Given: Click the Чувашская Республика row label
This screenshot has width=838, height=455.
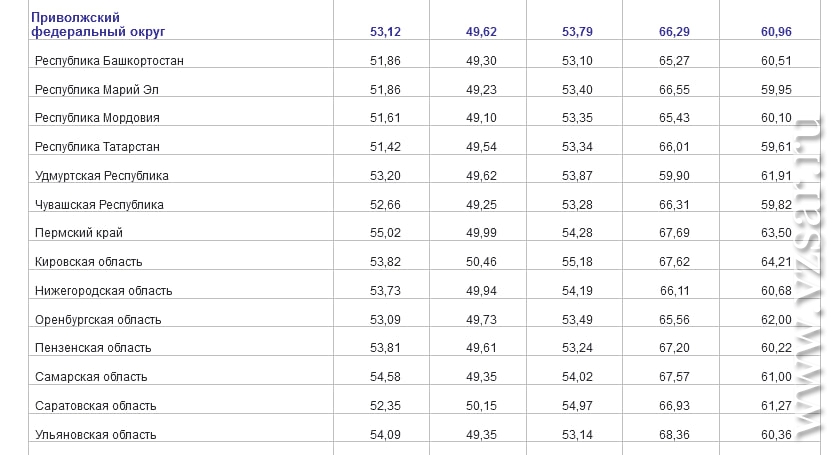Looking at the screenshot, I should (99, 205).
